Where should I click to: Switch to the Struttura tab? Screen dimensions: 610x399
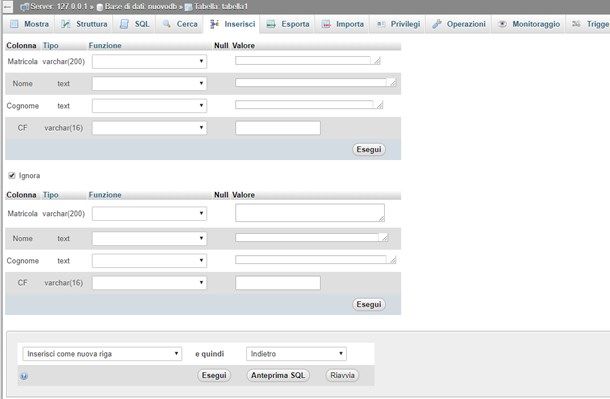(84, 24)
